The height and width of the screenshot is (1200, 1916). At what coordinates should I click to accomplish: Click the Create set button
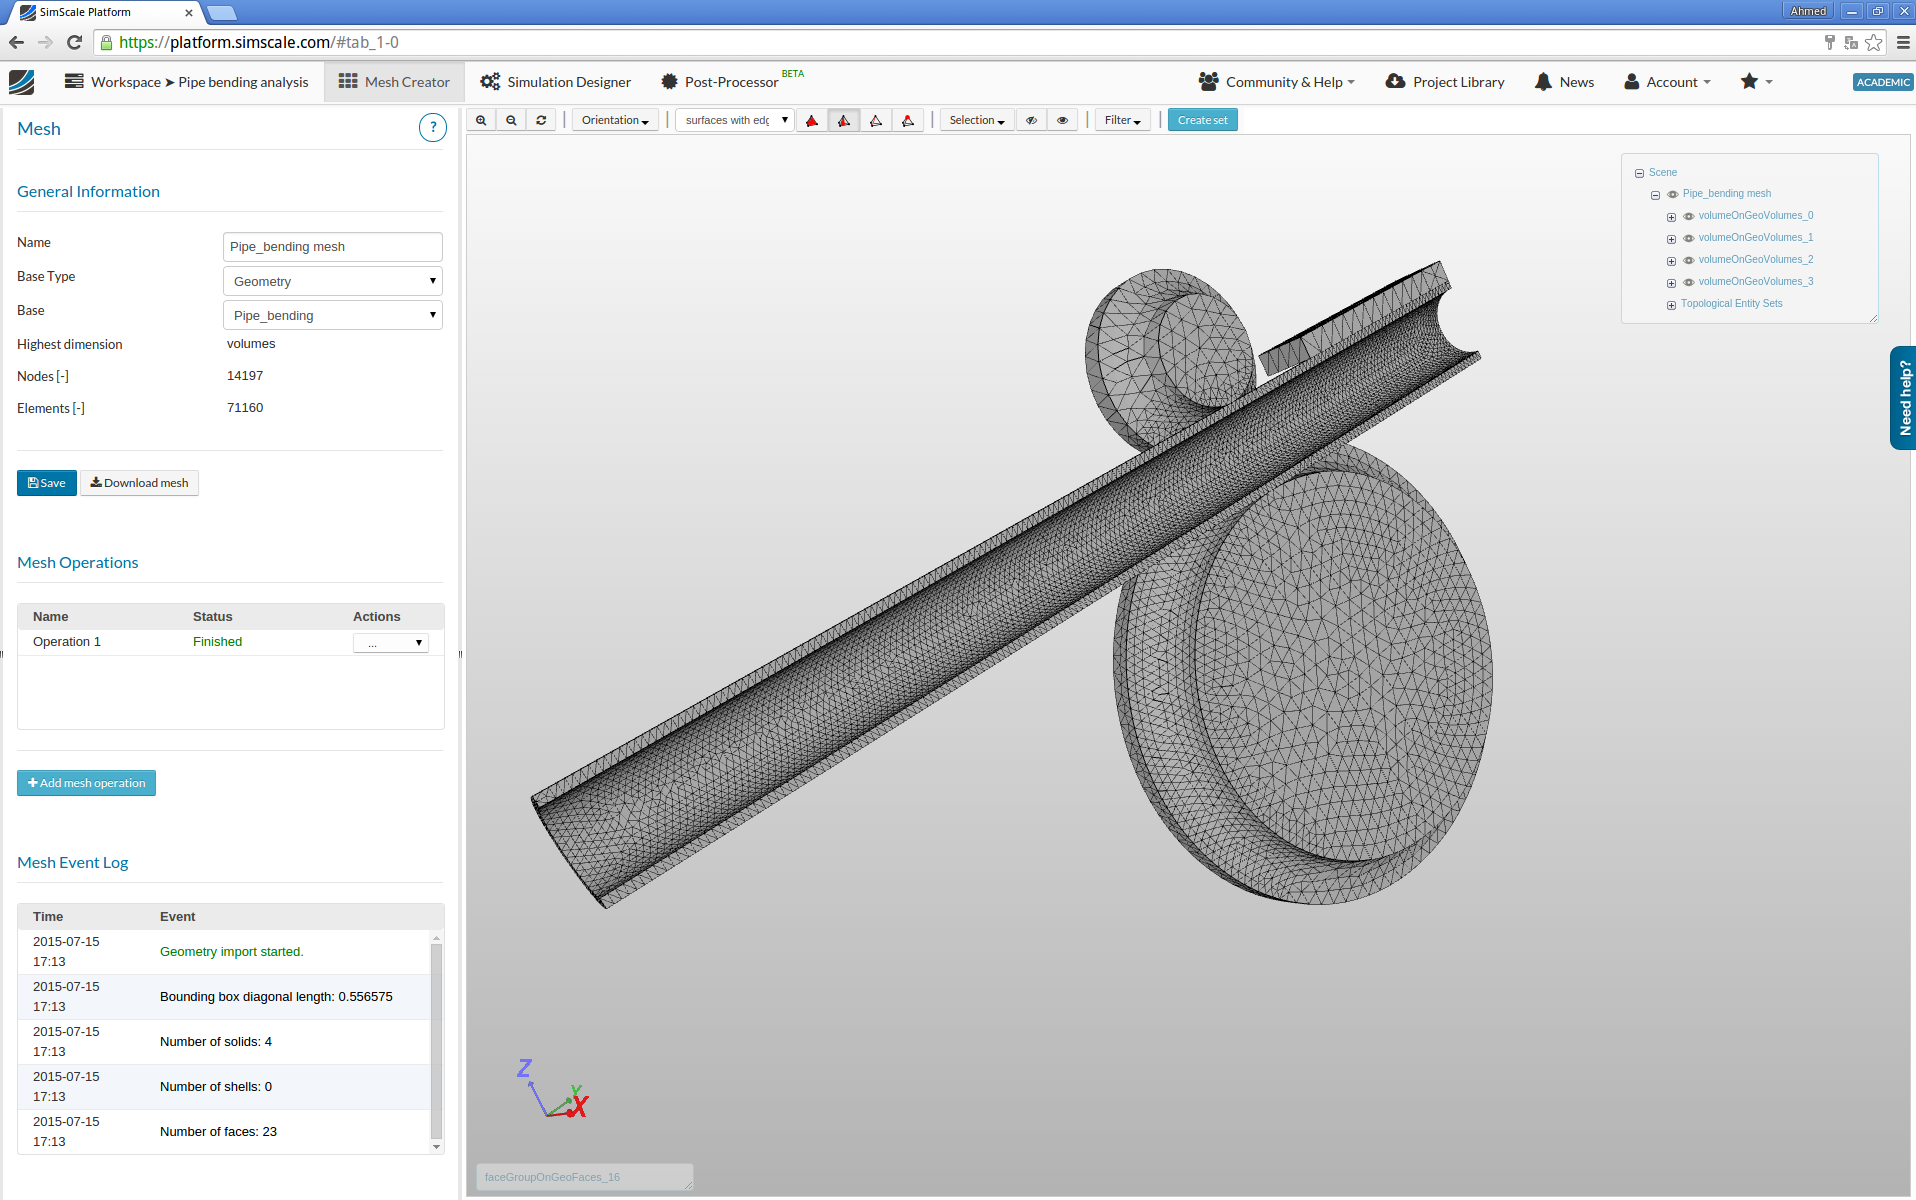pyautogui.click(x=1202, y=120)
